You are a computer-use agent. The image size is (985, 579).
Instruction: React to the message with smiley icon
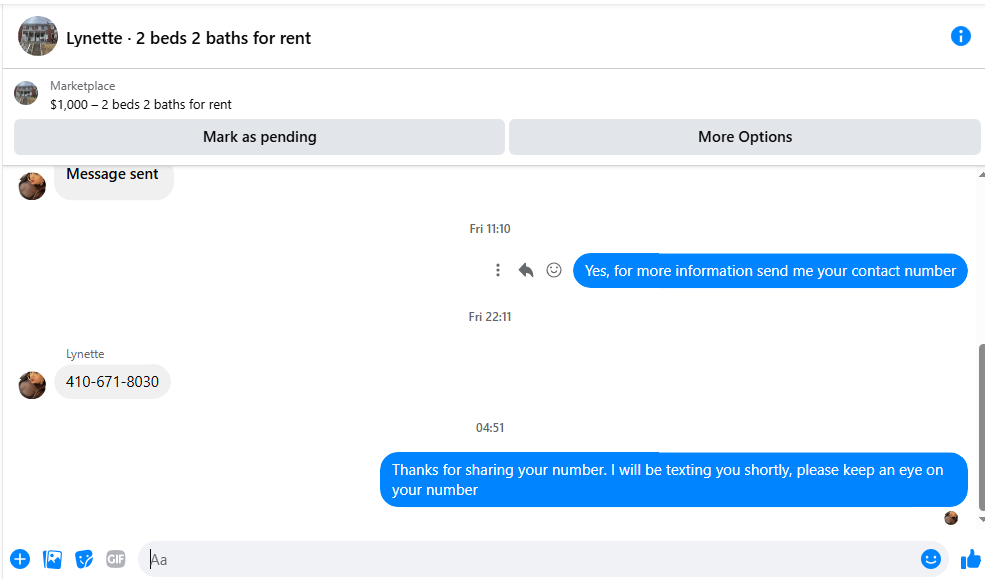click(x=554, y=270)
